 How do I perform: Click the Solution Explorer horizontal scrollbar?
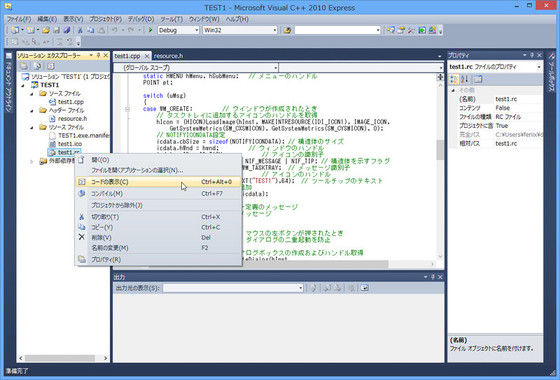(59, 358)
